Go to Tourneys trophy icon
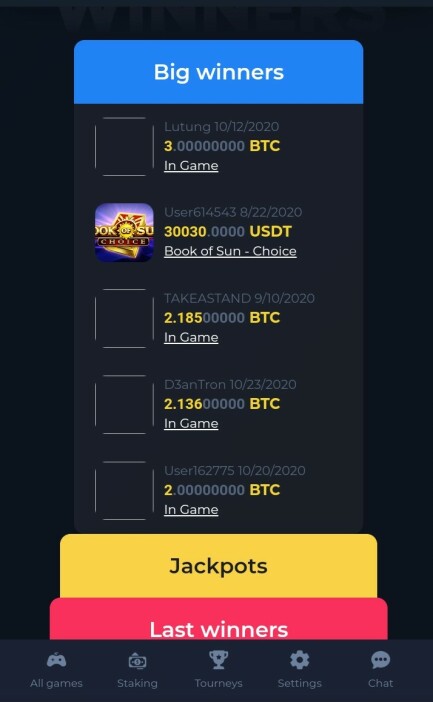 219,660
